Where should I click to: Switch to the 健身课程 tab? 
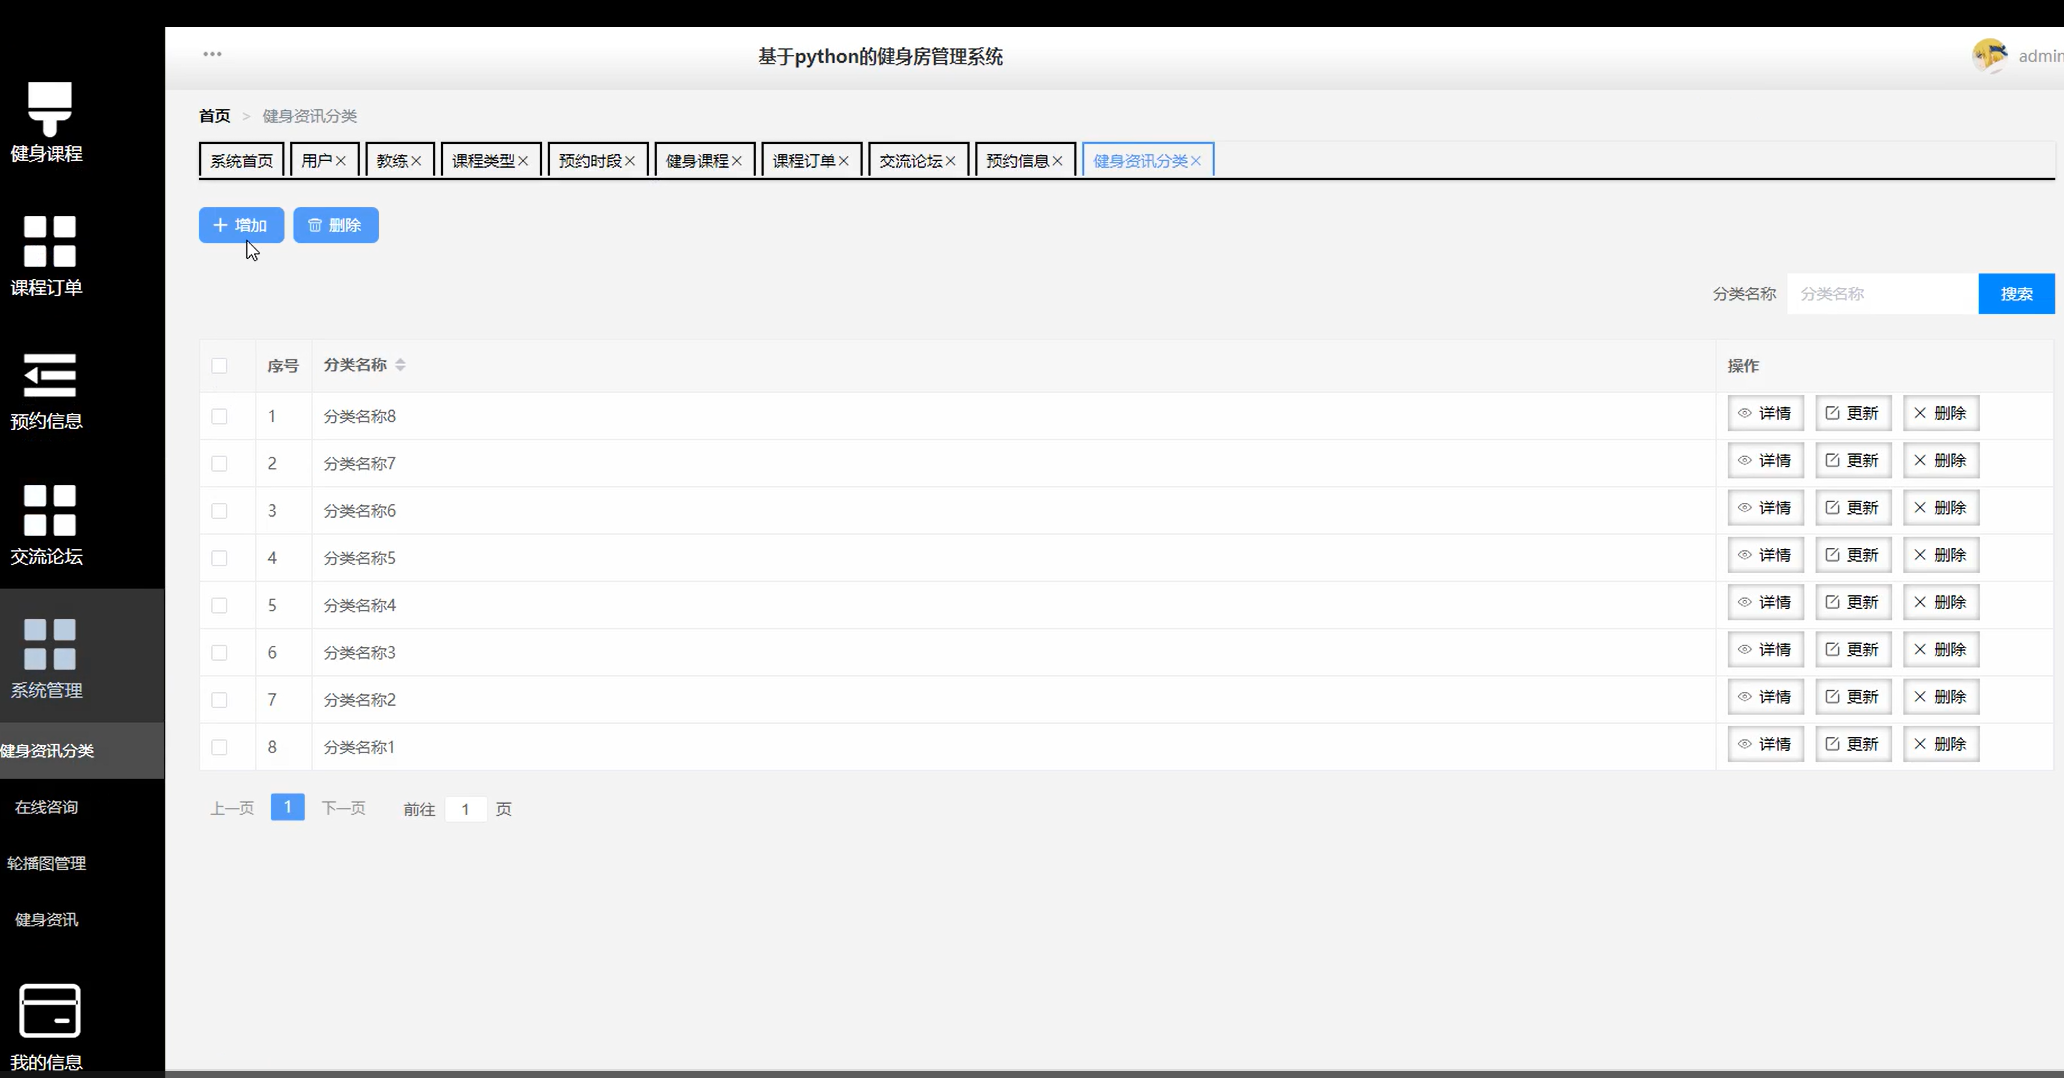click(696, 161)
